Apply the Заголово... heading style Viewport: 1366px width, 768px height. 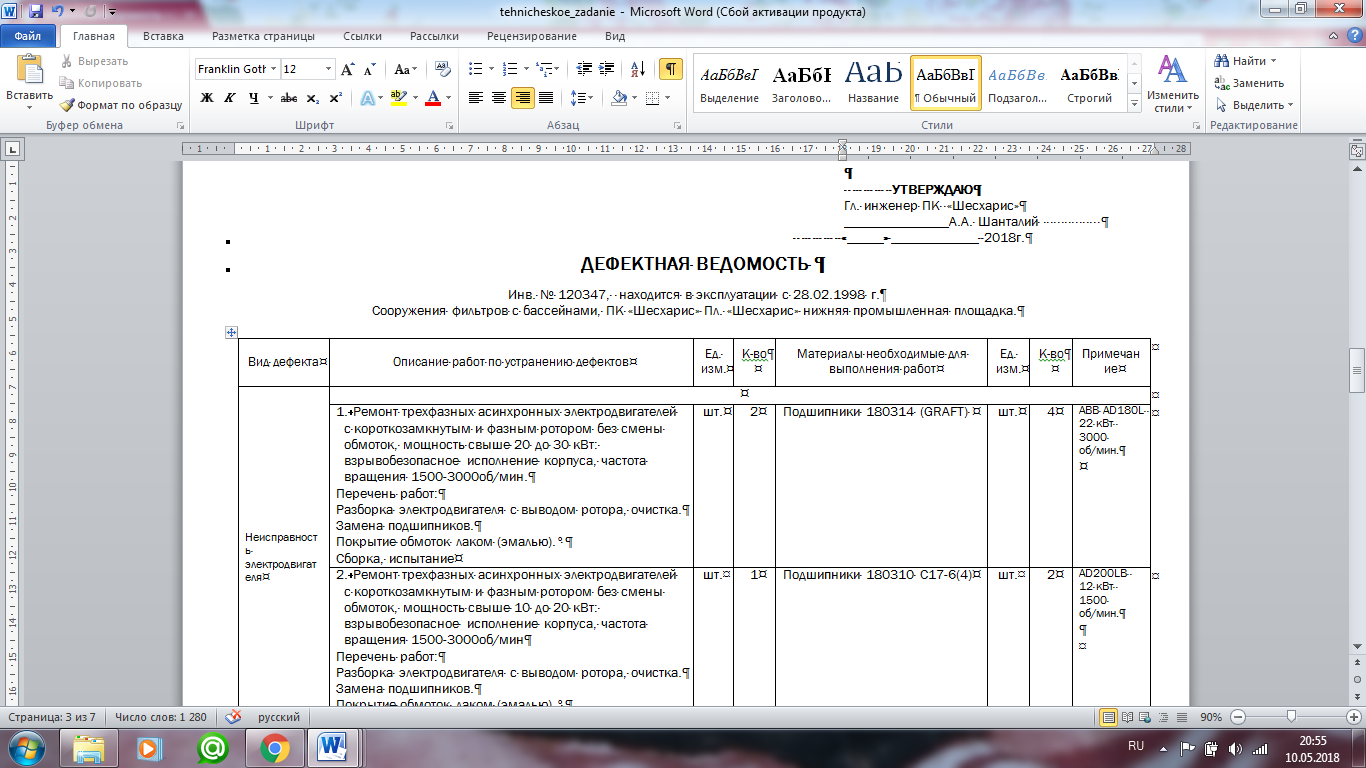[x=802, y=82]
